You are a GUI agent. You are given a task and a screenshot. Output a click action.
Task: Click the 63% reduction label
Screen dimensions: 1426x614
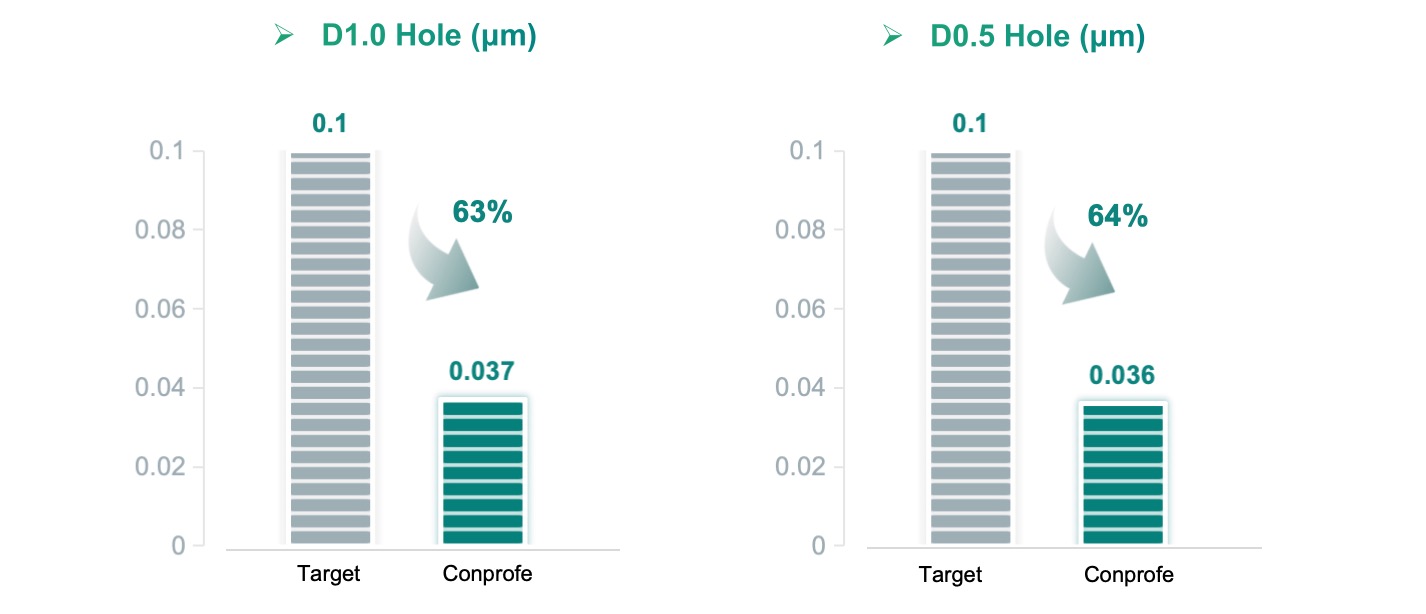(x=482, y=212)
